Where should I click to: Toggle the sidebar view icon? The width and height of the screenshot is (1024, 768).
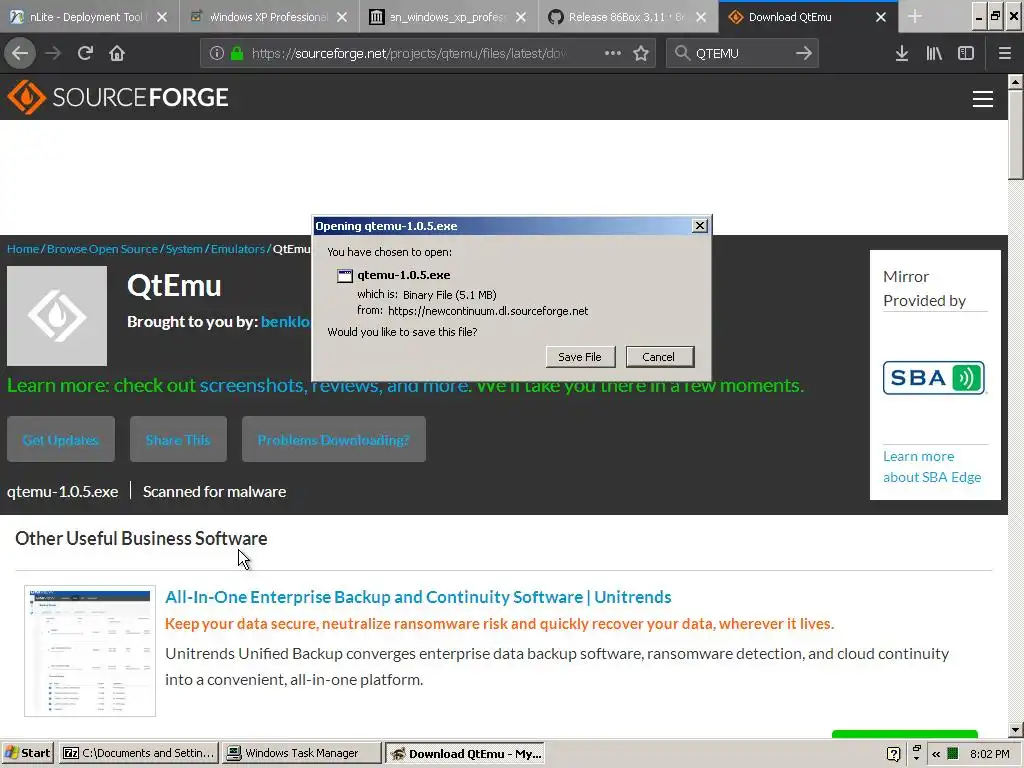click(x=966, y=53)
